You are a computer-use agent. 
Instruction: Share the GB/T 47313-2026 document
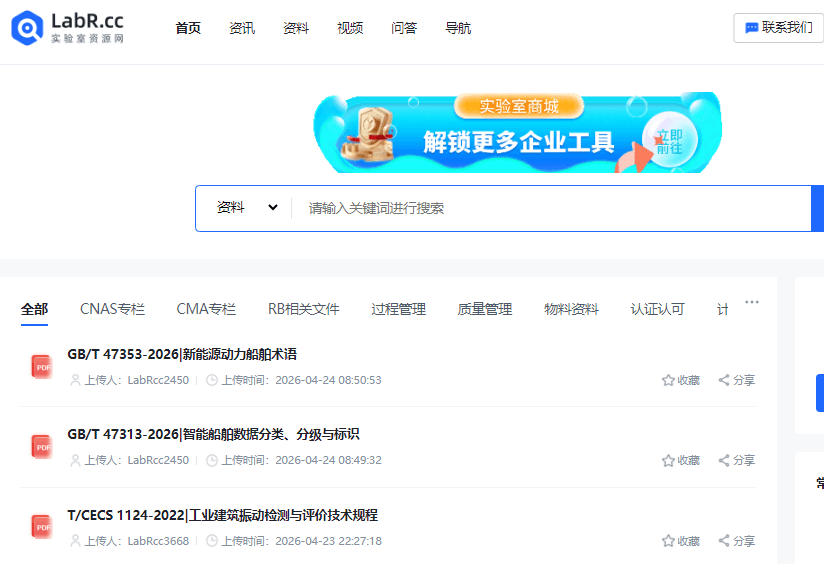click(x=737, y=460)
